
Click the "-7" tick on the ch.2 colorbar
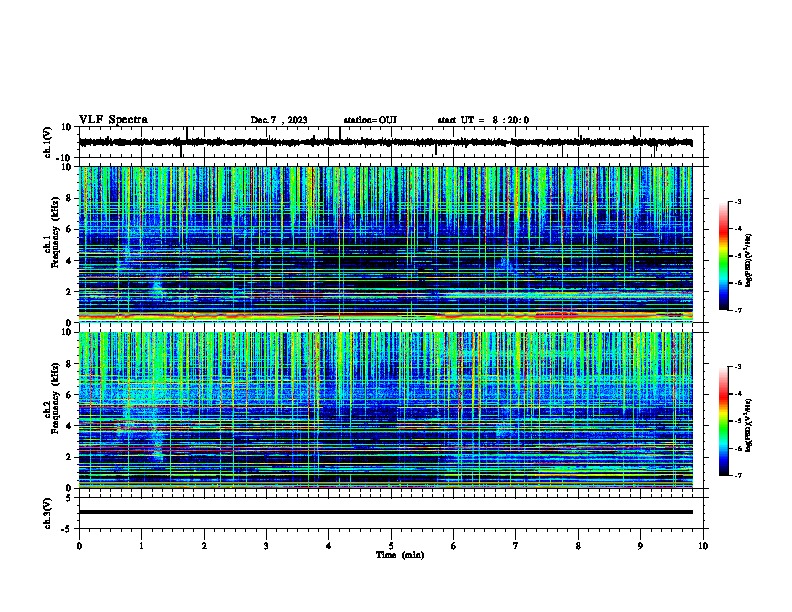[x=738, y=475]
